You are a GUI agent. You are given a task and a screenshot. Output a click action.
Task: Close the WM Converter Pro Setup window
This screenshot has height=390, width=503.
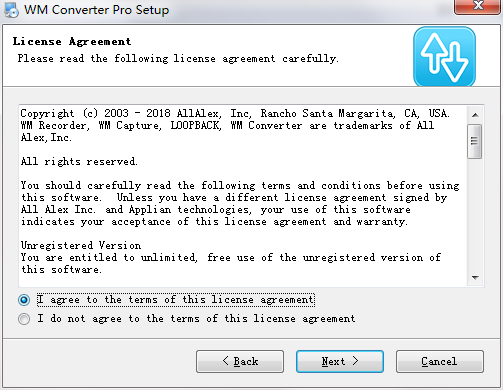click(478, 6)
